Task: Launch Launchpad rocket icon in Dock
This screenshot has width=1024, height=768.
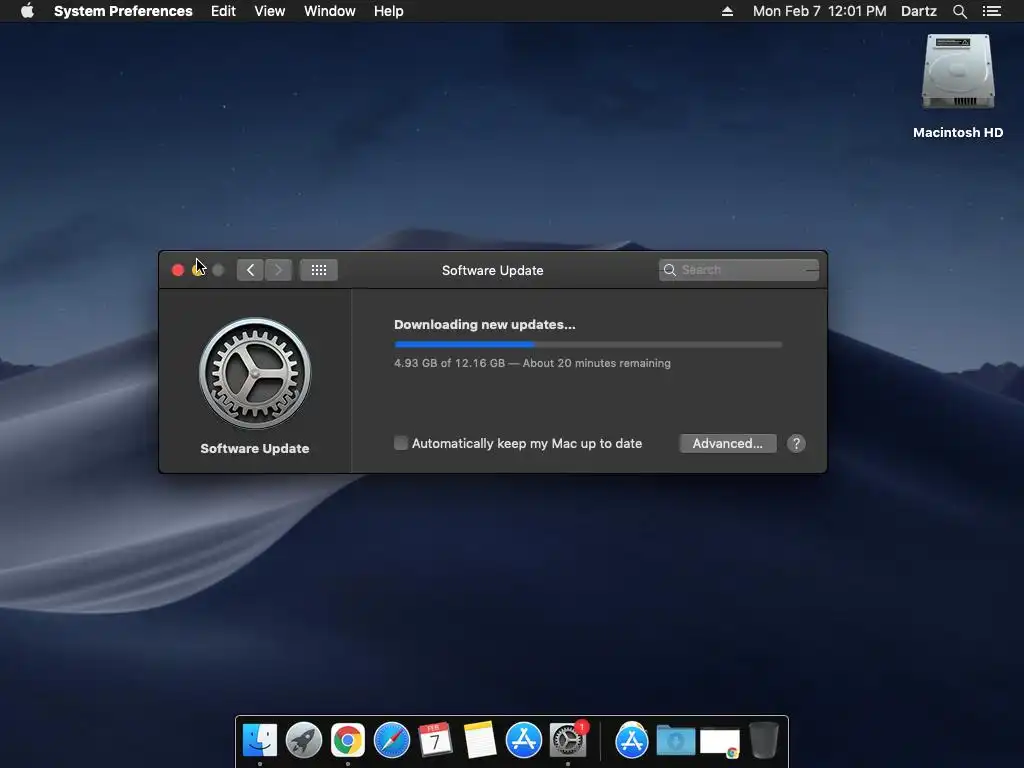Action: (x=304, y=741)
